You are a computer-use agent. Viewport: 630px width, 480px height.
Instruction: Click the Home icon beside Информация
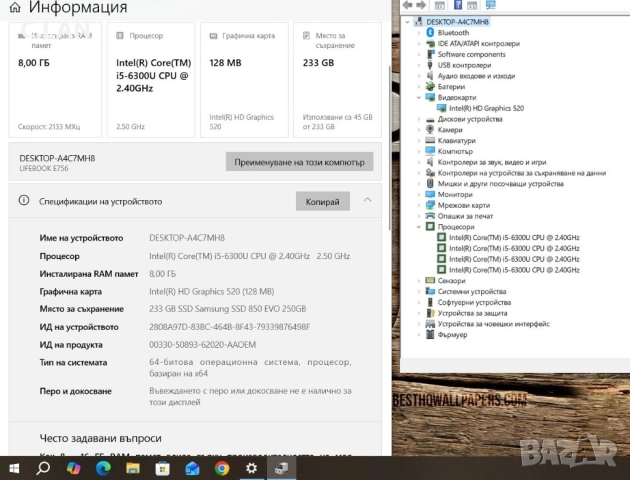tap(15, 7)
